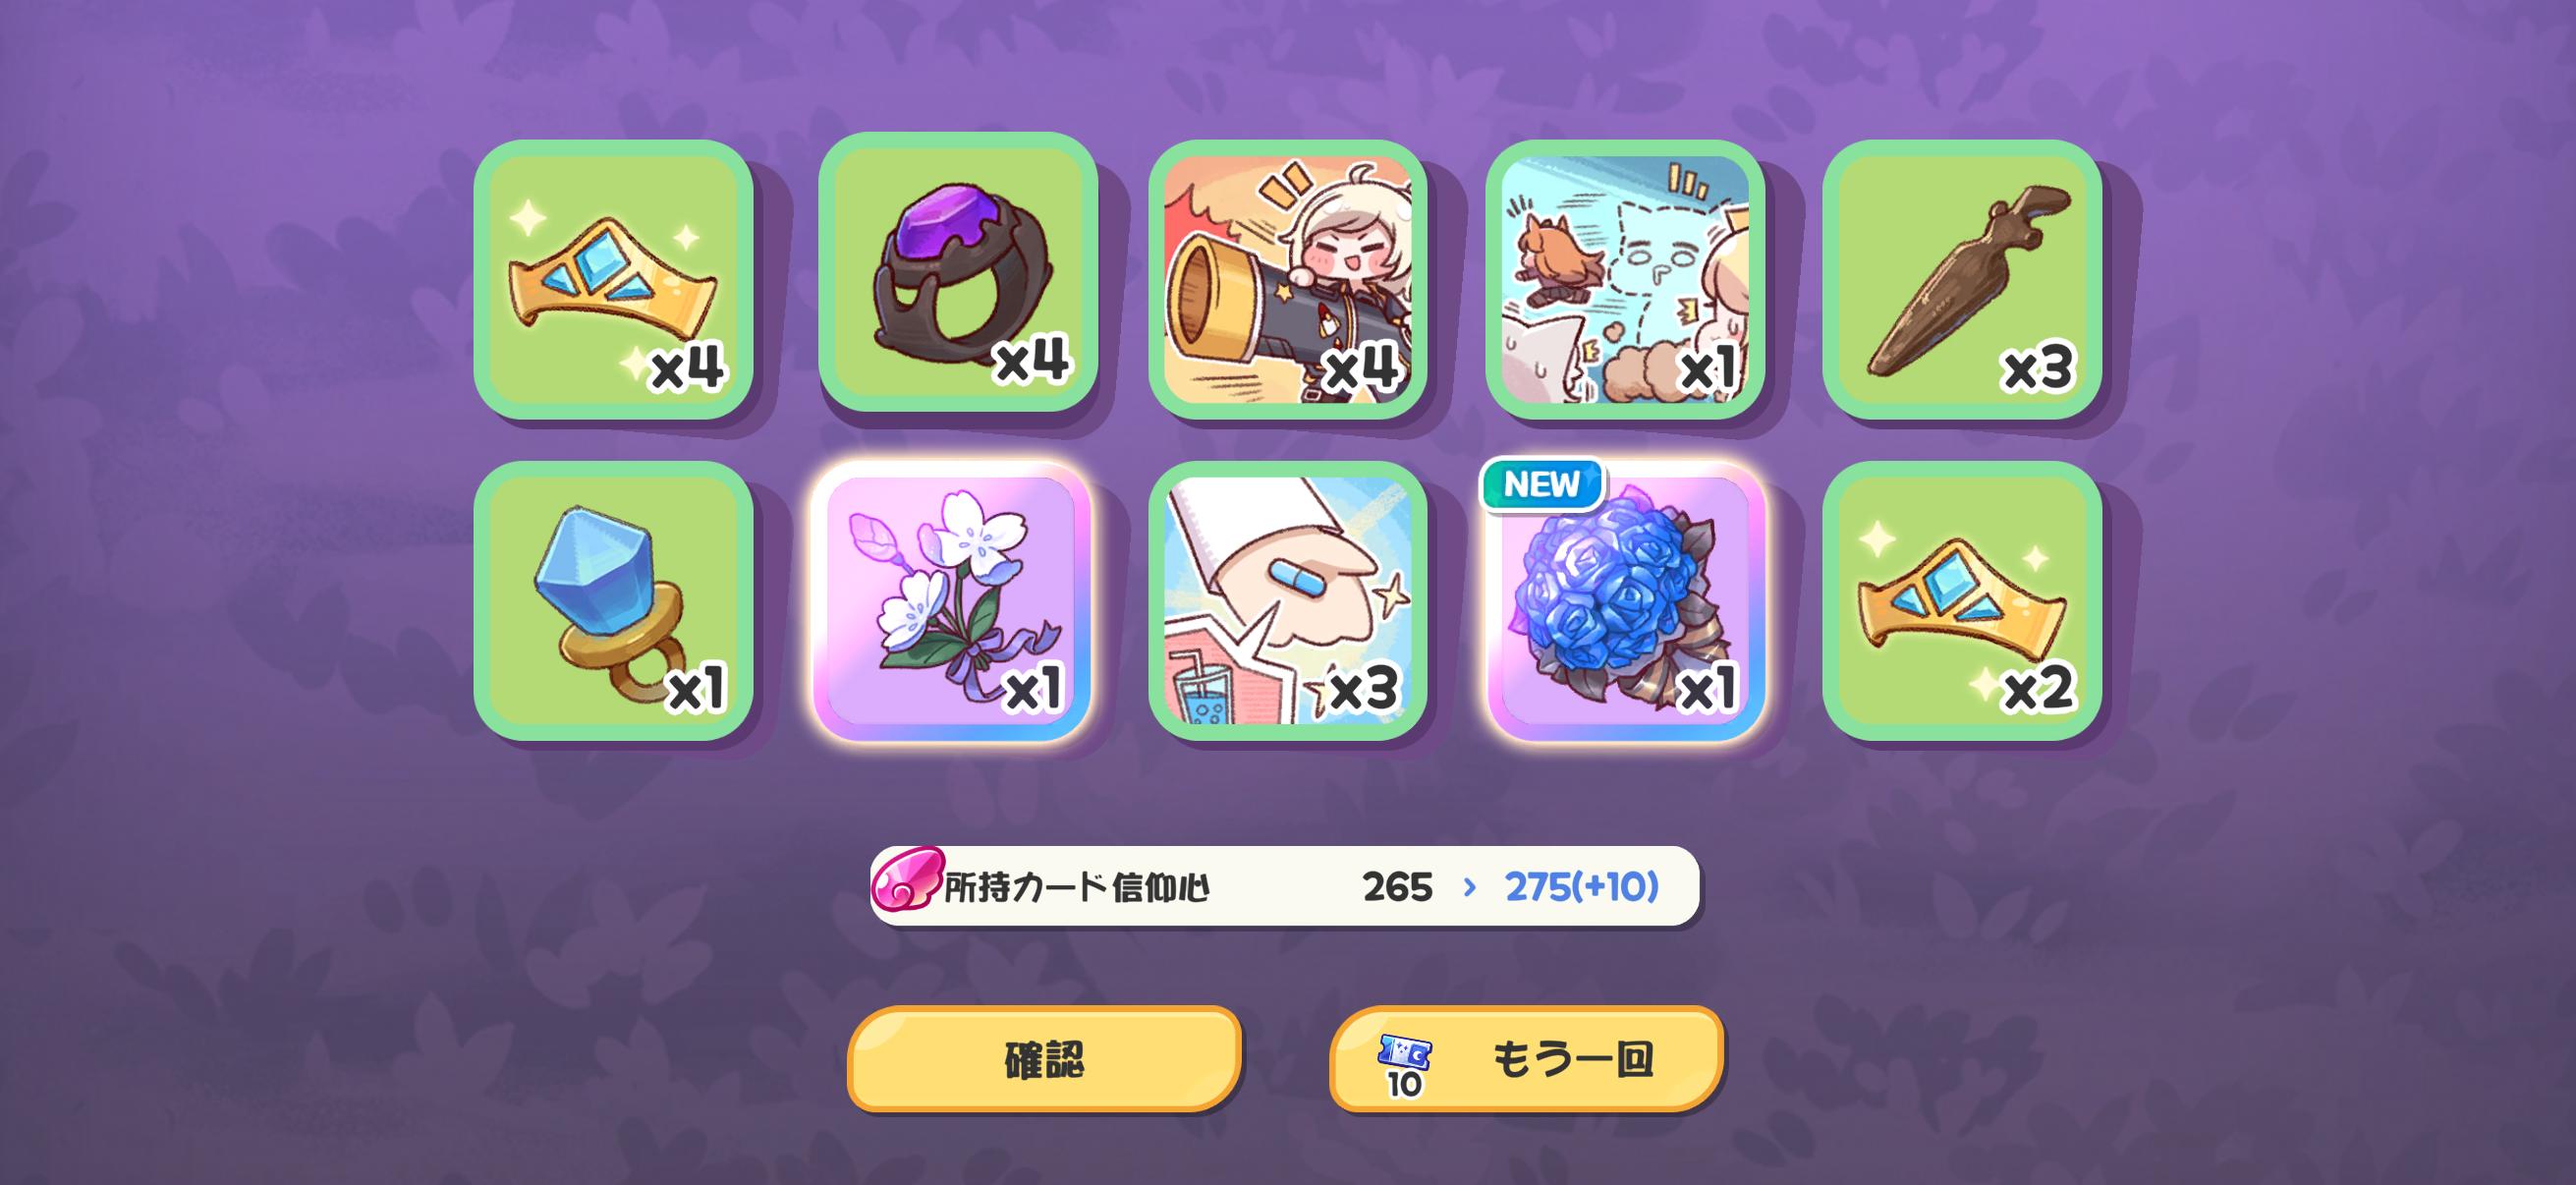Image resolution: width=2576 pixels, height=1185 pixels.
Task: Select the golden tiara item with x4
Action: click(613, 279)
